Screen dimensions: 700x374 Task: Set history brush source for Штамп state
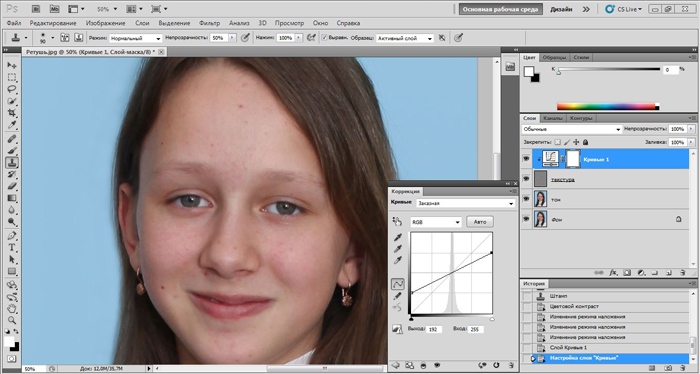527,296
